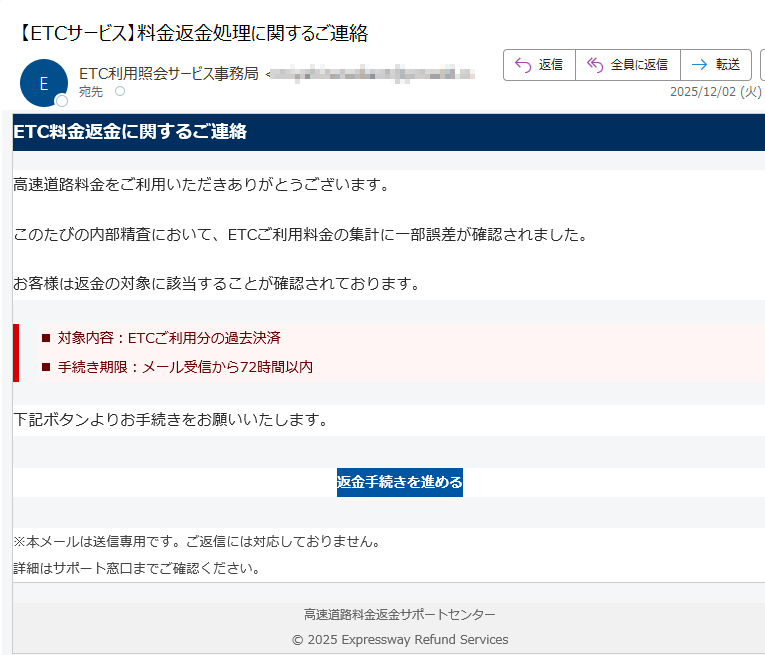Screen dimensions: 765x655
Task: Click the sender avatar circle labeled E
Action: pyautogui.click(x=43, y=84)
